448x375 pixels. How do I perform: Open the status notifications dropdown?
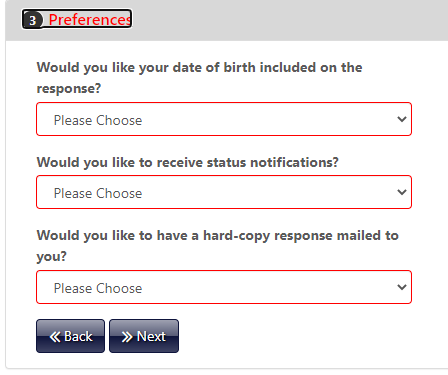224,192
